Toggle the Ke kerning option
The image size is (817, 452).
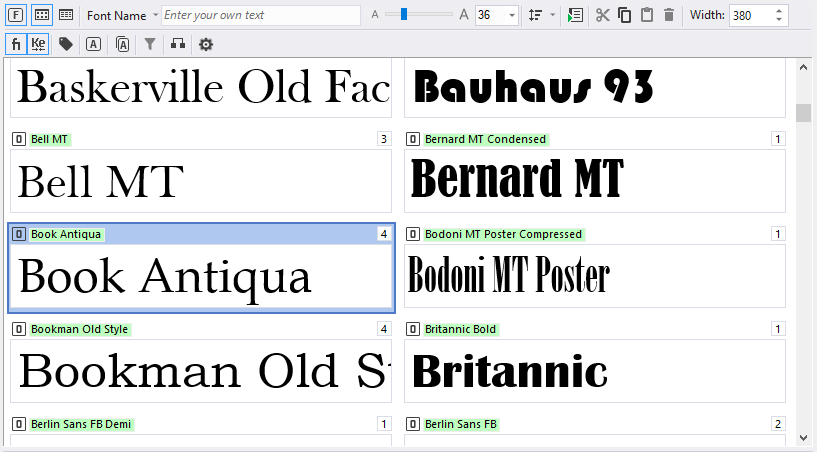(x=38, y=44)
